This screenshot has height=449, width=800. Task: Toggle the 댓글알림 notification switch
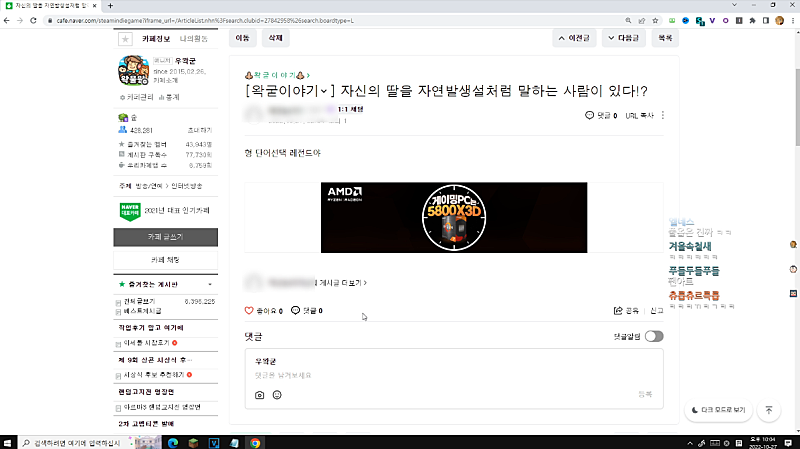pos(654,336)
